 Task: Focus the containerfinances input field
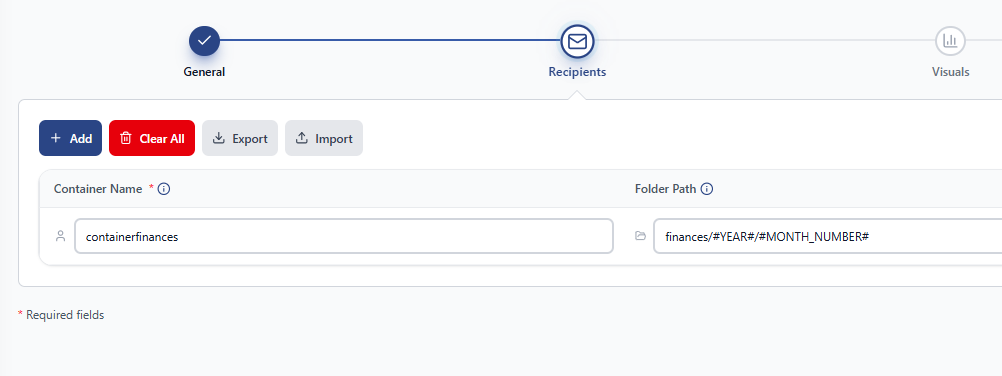[x=344, y=237]
